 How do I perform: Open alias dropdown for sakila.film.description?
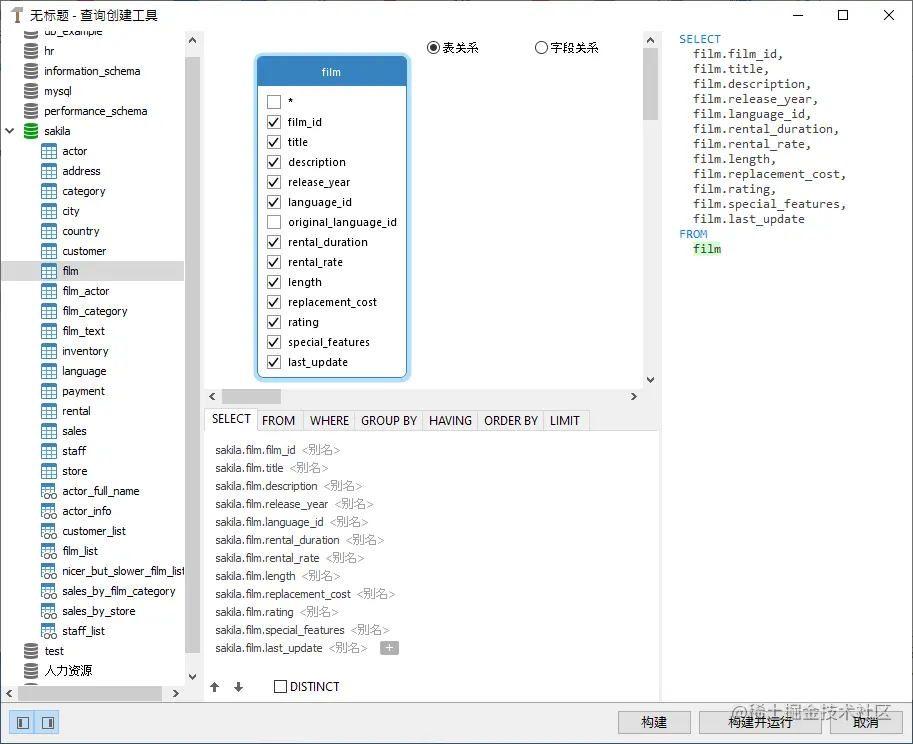tap(343, 486)
